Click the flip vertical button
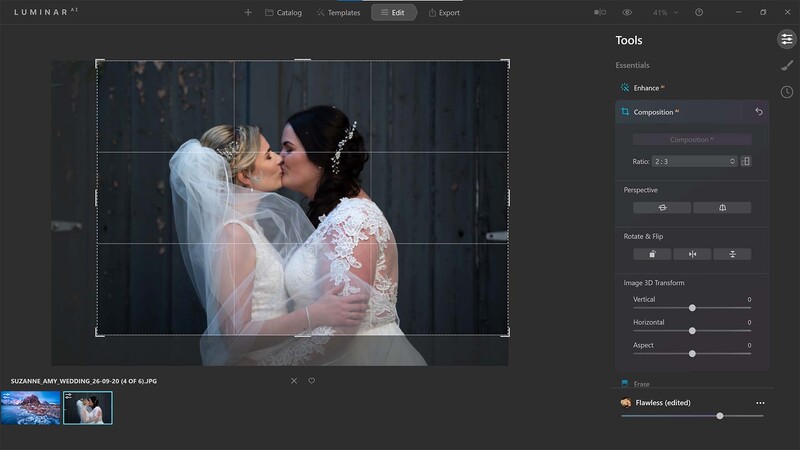 (x=732, y=254)
